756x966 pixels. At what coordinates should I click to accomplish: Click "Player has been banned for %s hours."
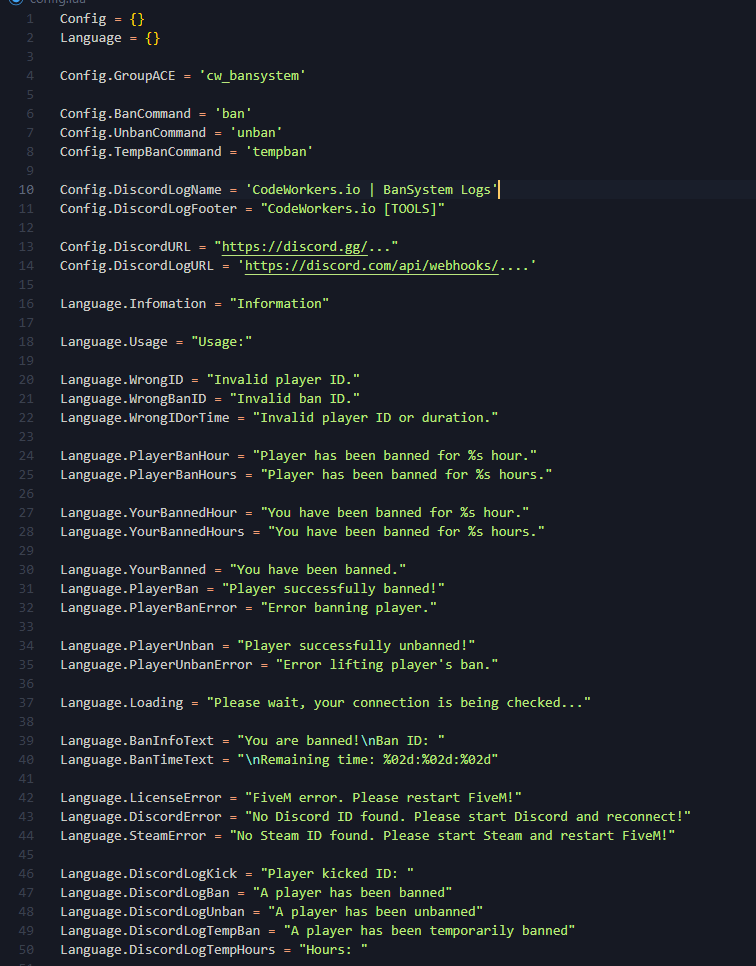407,475
